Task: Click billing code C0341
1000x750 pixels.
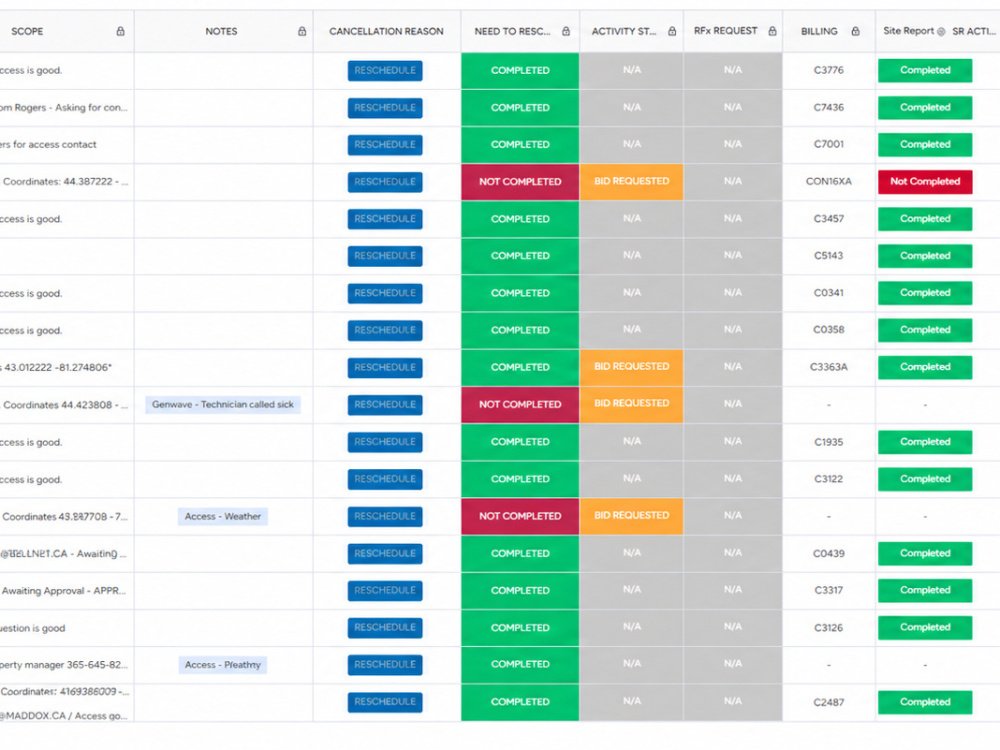Action: 828,293
